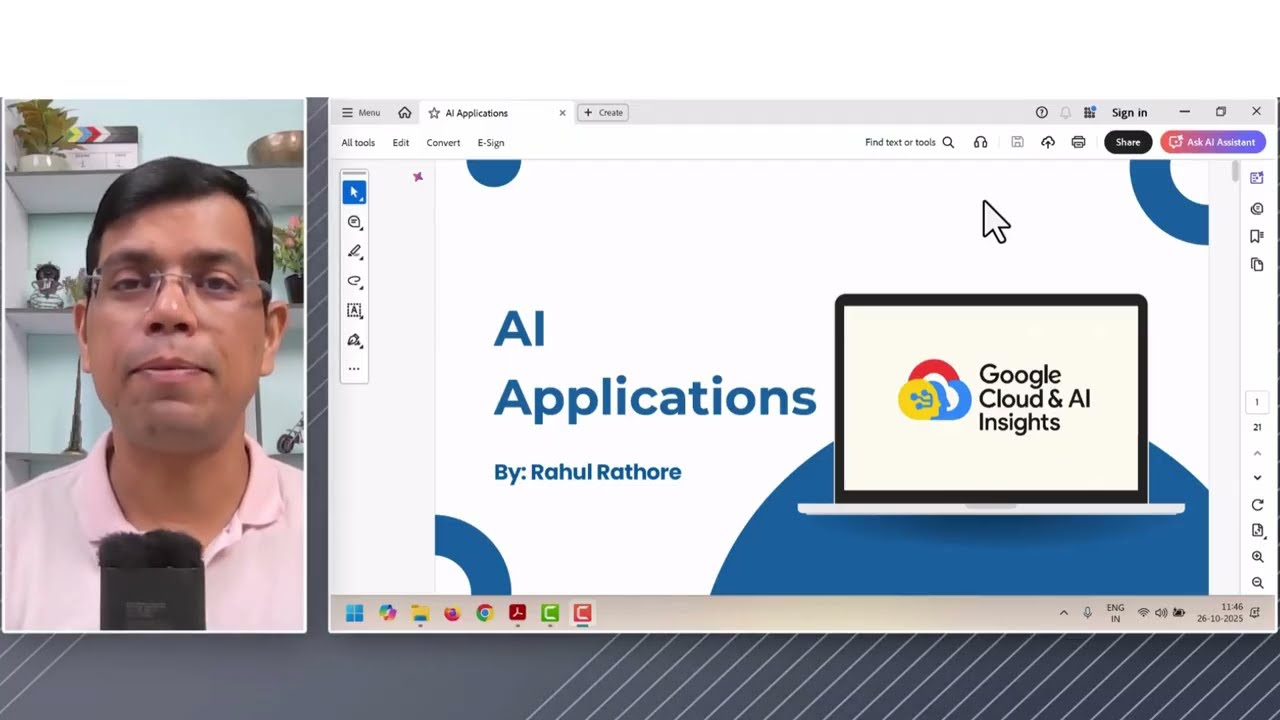The height and width of the screenshot is (720, 1280).
Task: Open the Adobe apps grid icon
Action: (x=1090, y=113)
